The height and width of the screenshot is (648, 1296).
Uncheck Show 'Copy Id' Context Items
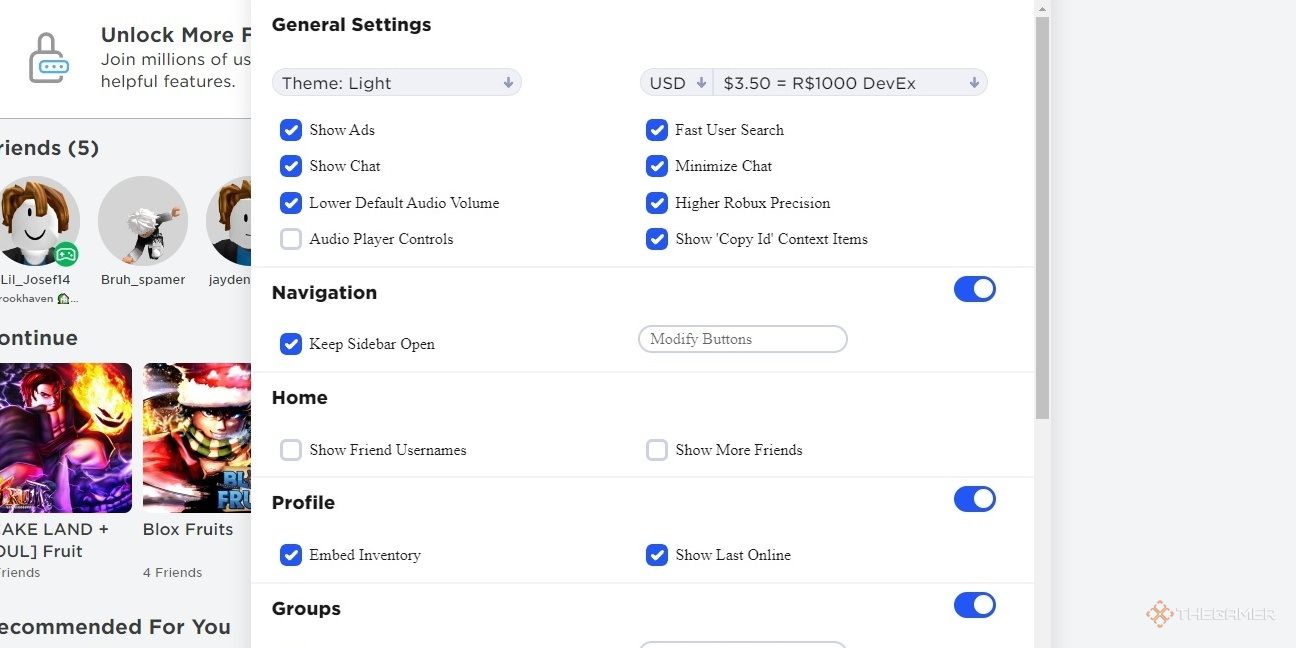click(657, 239)
